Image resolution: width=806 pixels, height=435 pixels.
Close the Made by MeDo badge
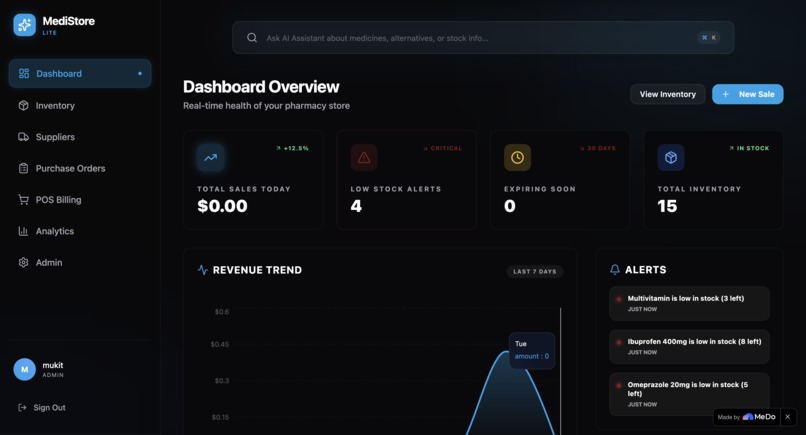pos(787,416)
